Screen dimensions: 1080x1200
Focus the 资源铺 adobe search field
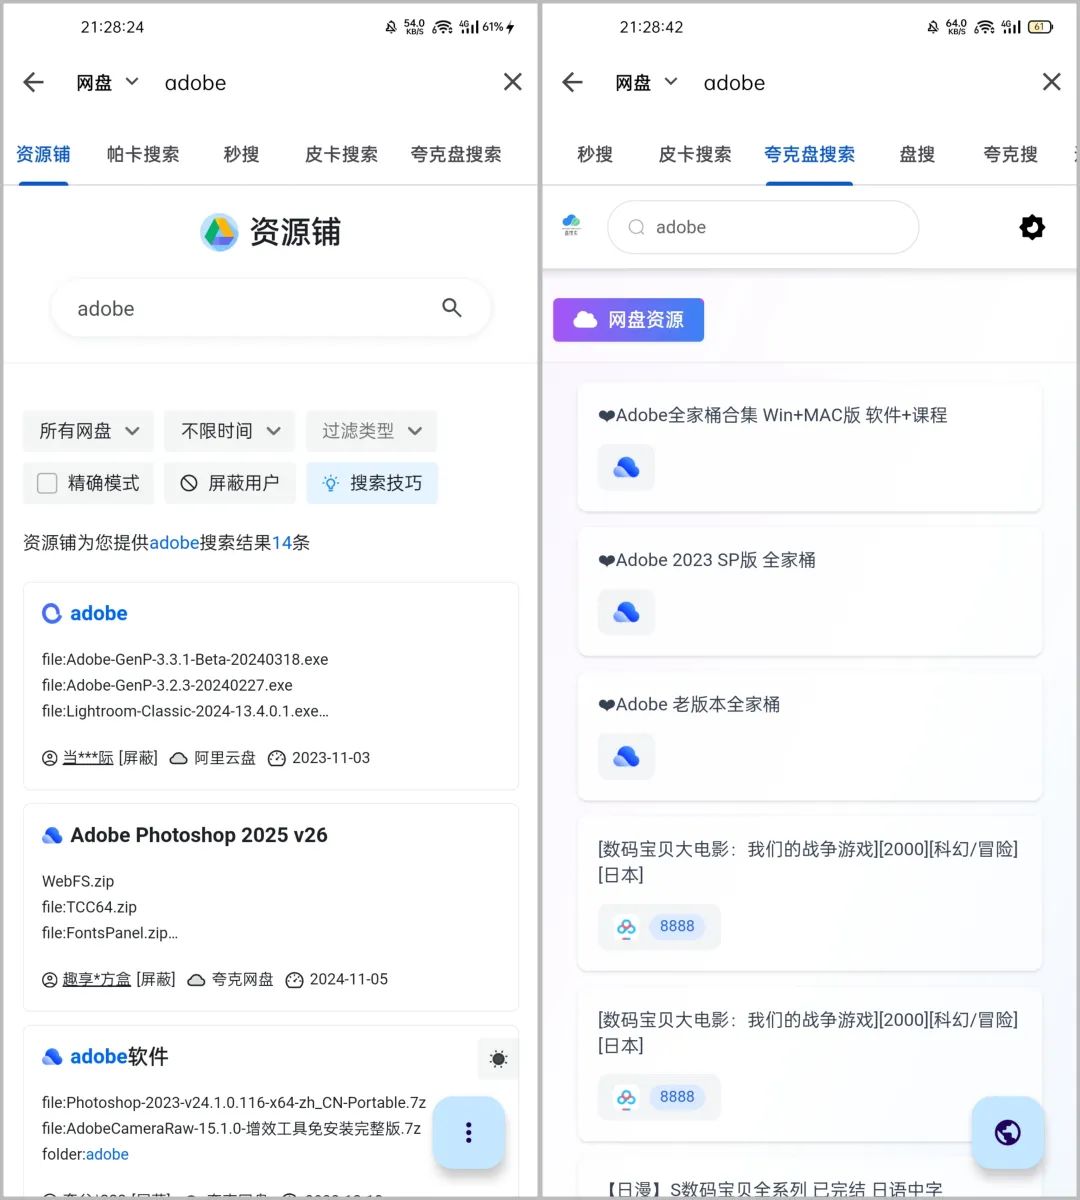[270, 308]
